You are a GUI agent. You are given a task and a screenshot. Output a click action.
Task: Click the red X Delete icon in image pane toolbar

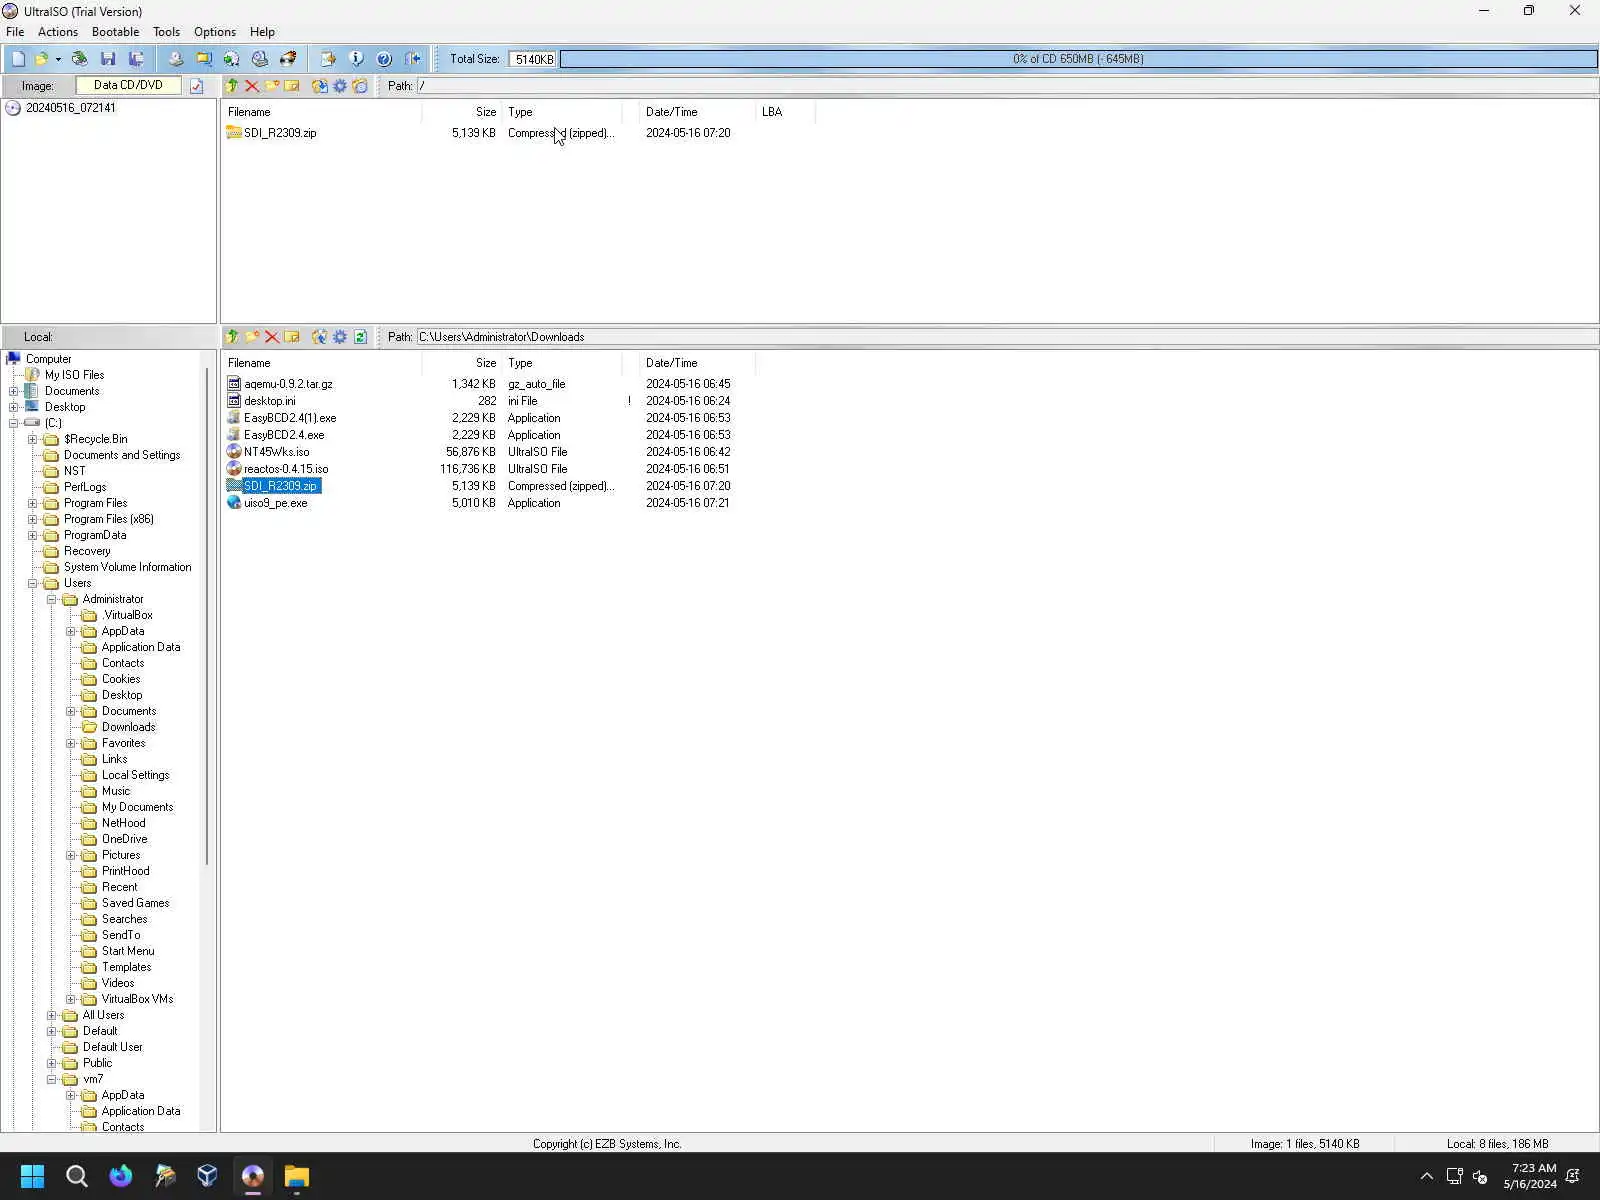[x=252, y=86]
